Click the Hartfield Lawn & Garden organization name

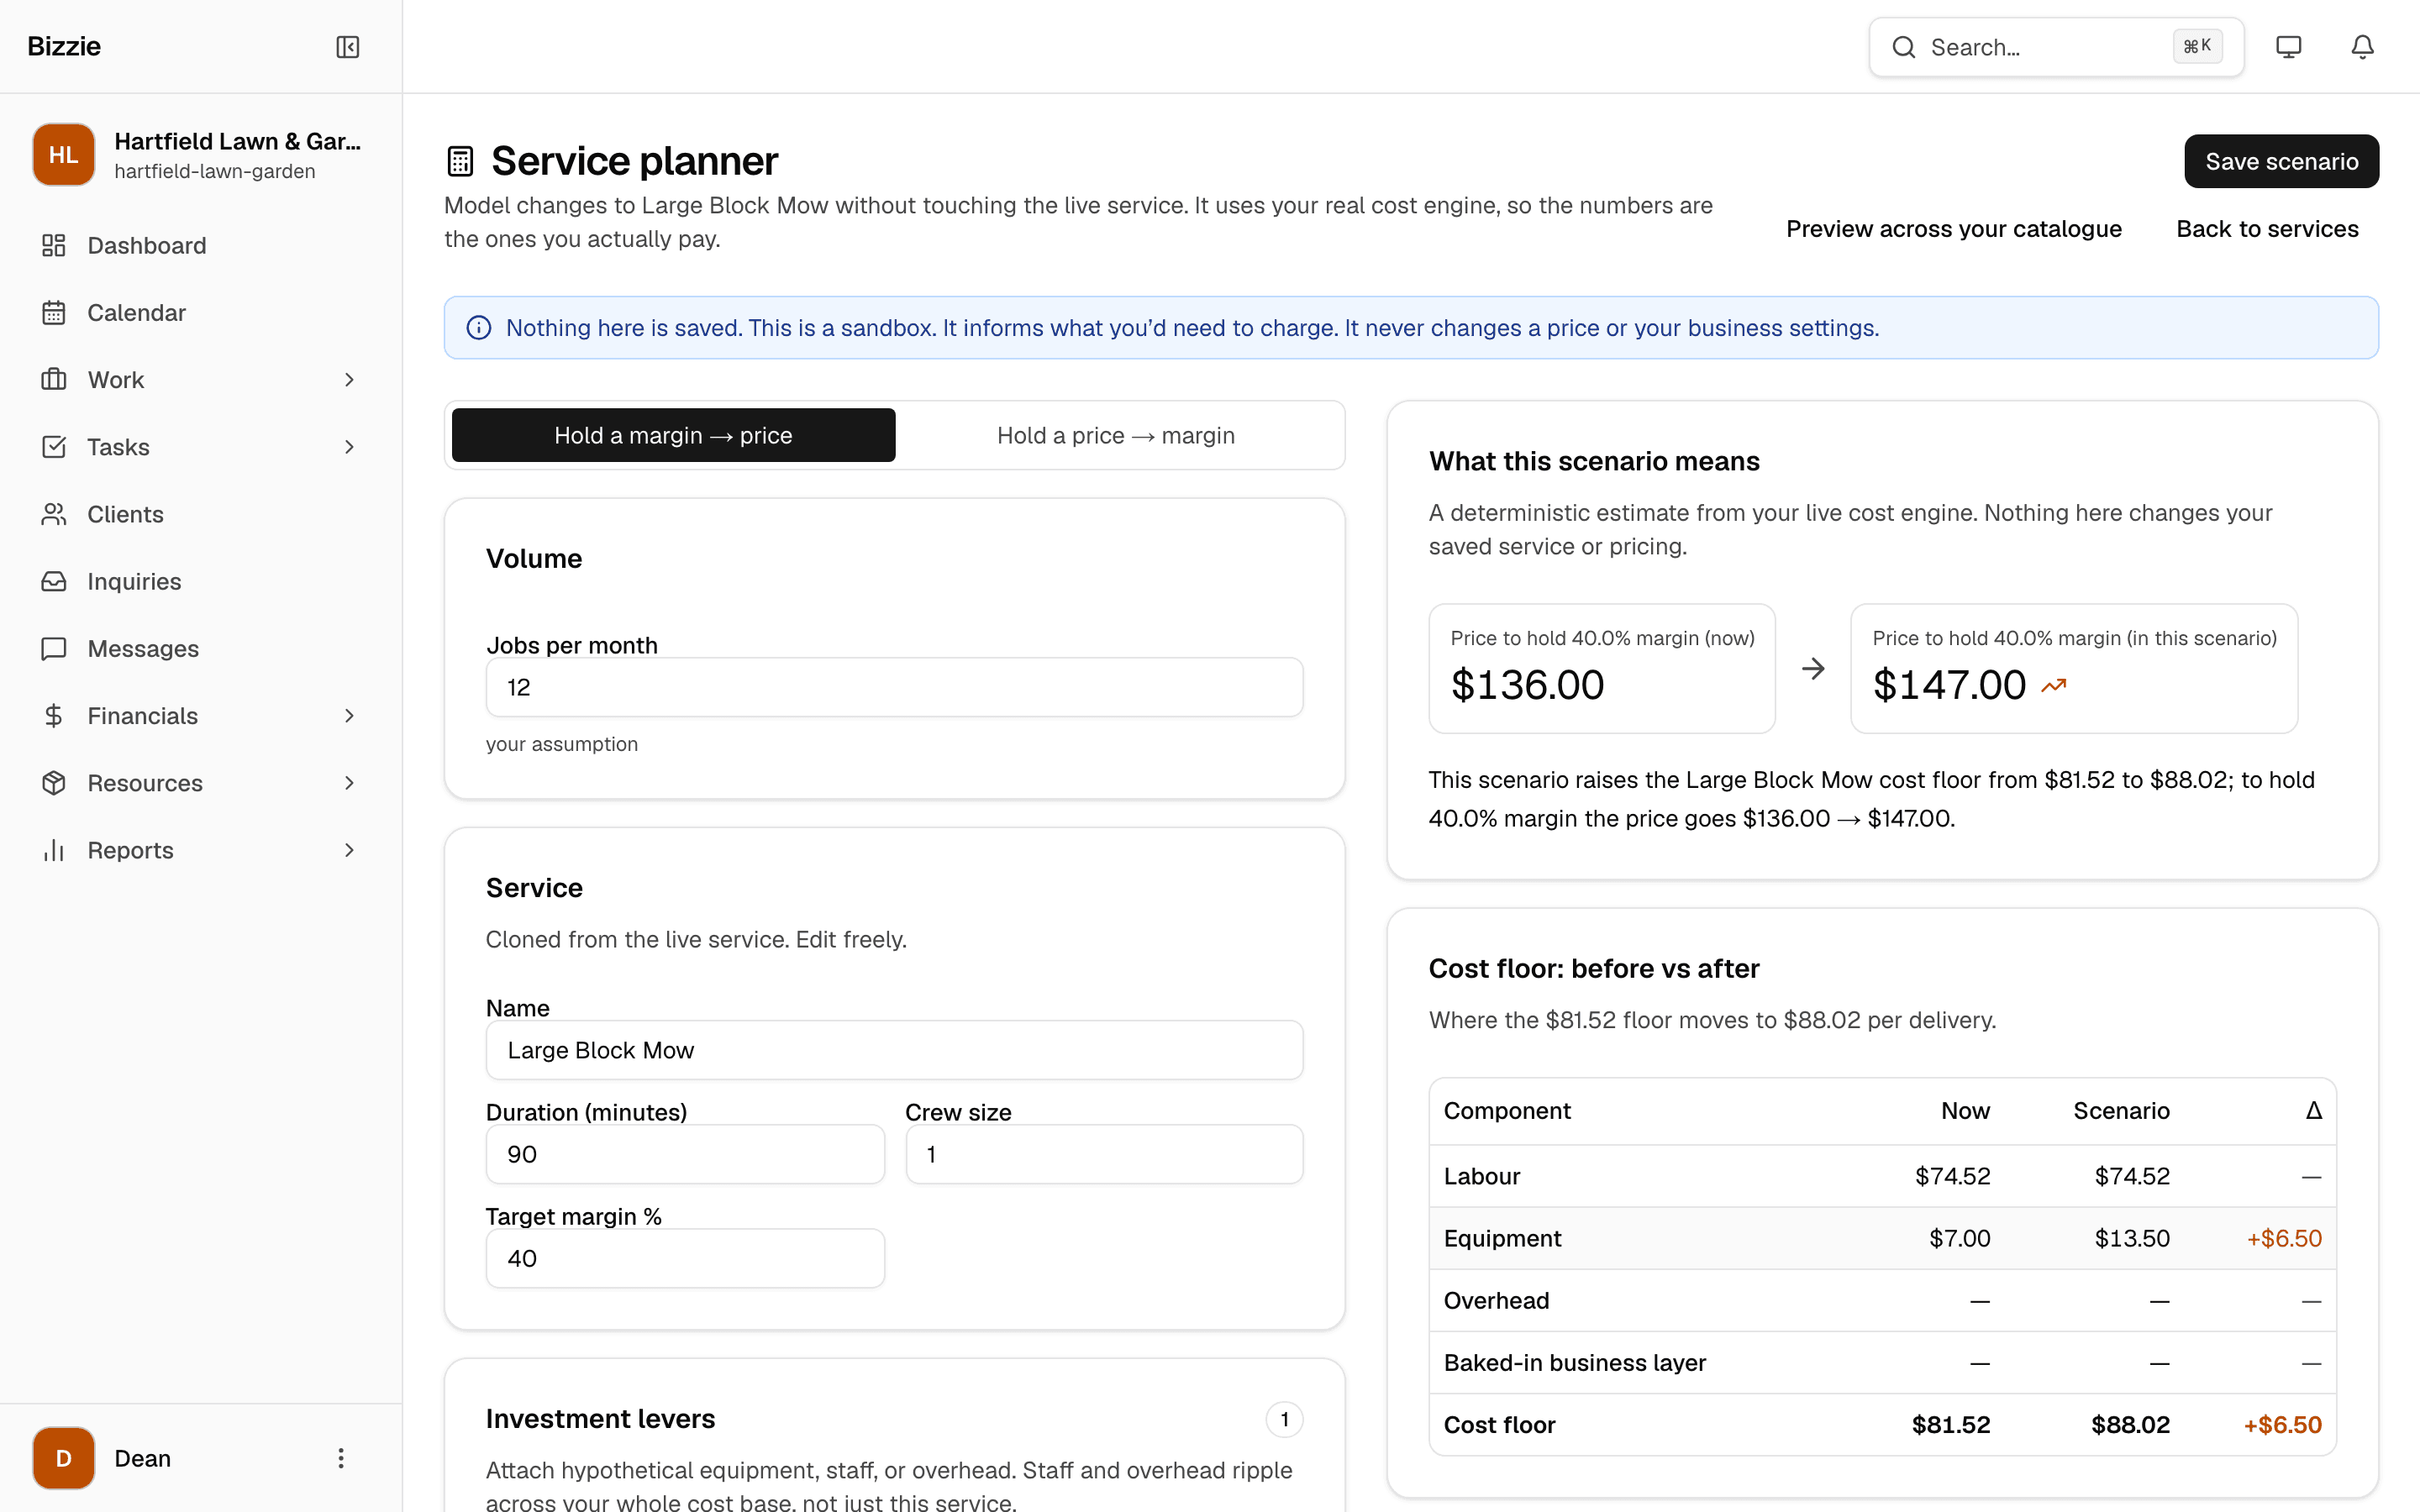tap(238, 141)
